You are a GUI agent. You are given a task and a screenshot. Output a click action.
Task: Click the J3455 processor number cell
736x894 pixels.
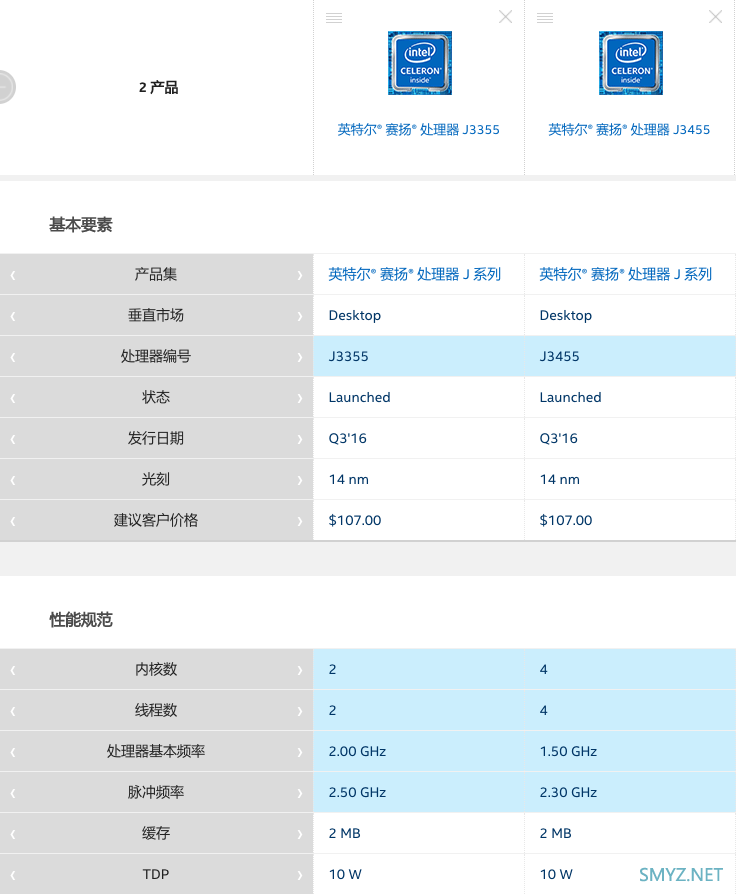tap(630, 356)
